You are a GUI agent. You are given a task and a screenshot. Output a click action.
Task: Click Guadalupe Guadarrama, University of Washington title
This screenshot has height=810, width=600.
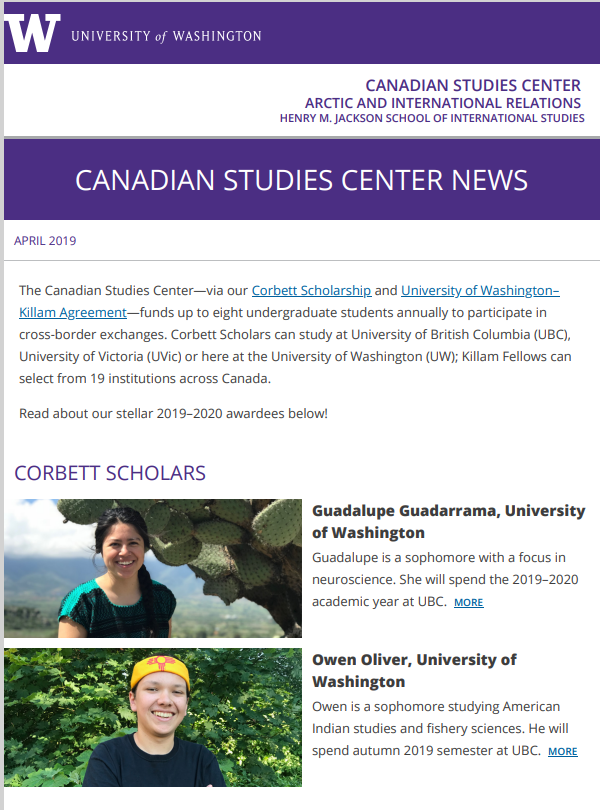[449, 521]
